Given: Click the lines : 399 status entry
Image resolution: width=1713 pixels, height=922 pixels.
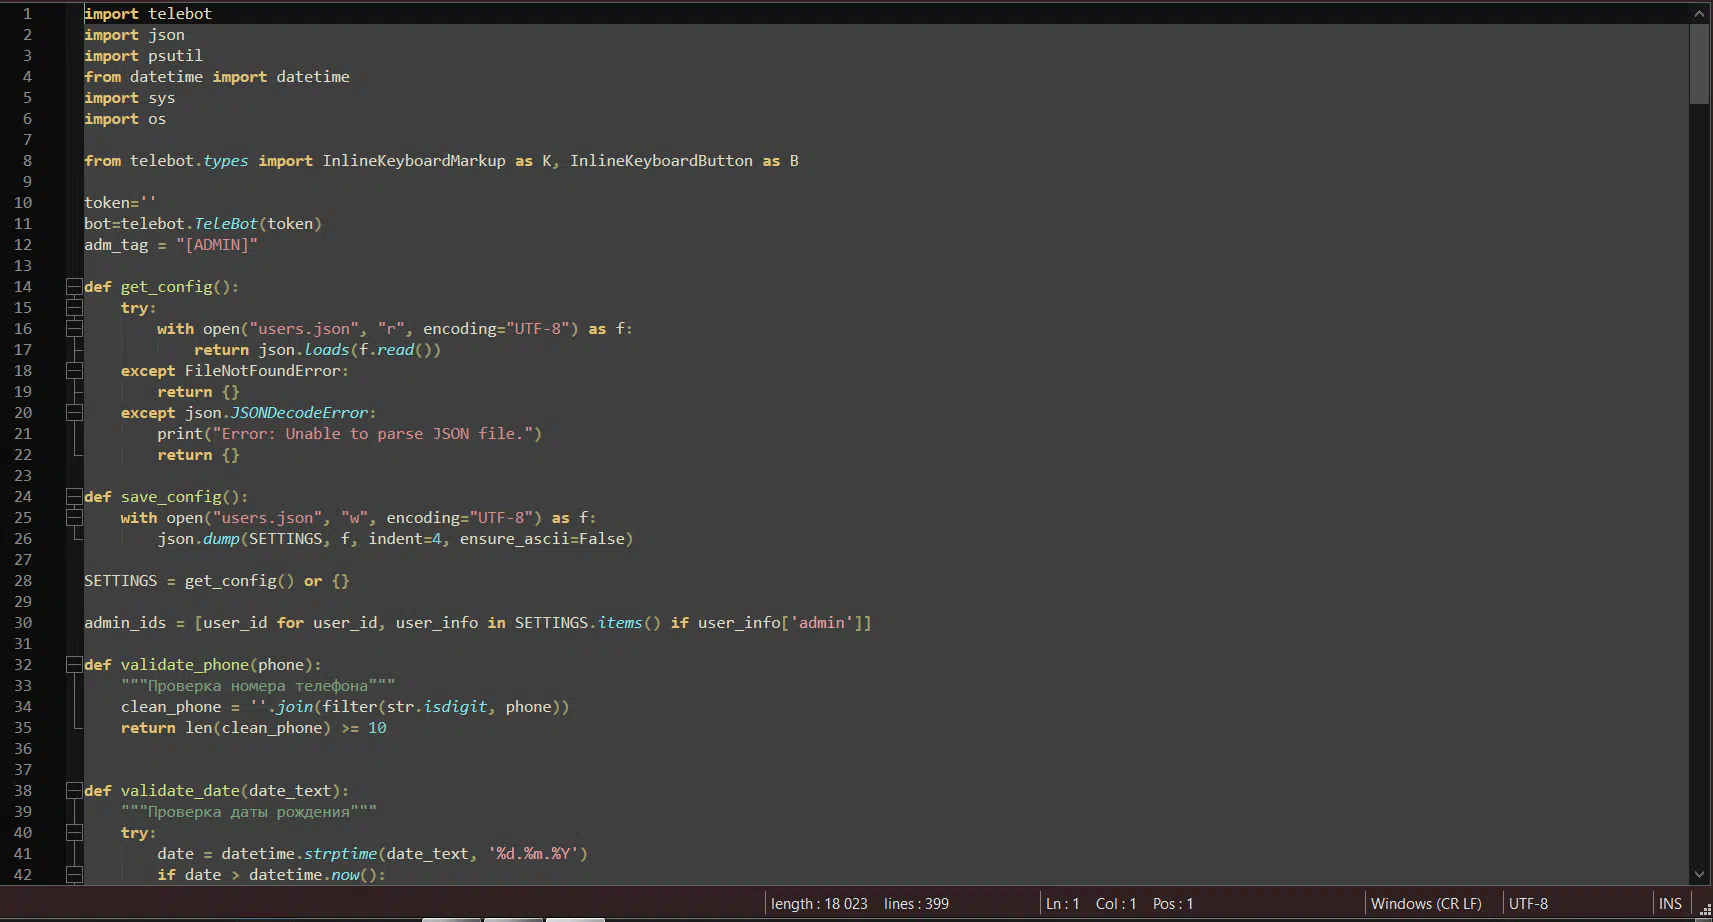Looking at the screenshot, I should pos(916,904).
